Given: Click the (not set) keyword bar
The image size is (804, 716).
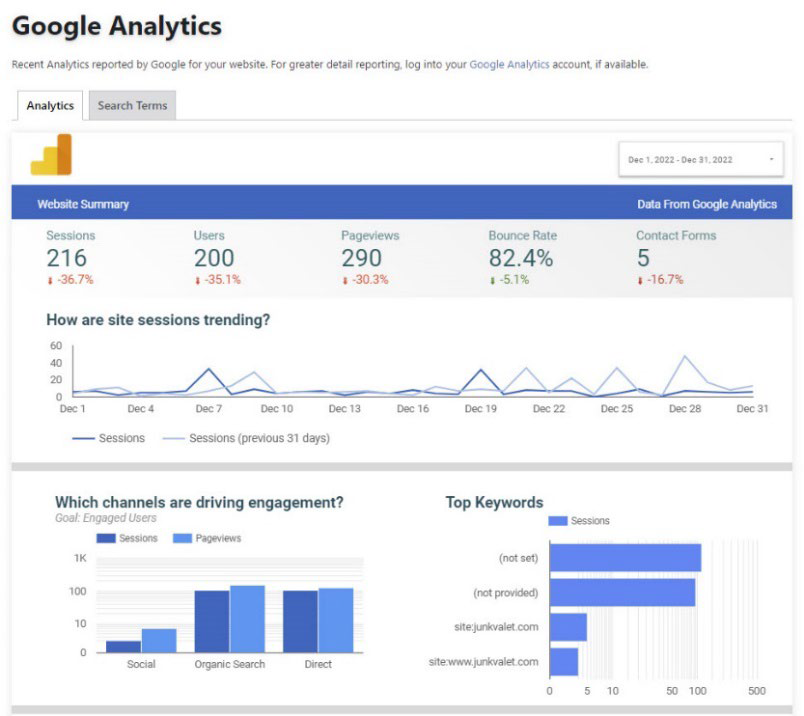Looking at the screenshot, I should tap(625, 558).
